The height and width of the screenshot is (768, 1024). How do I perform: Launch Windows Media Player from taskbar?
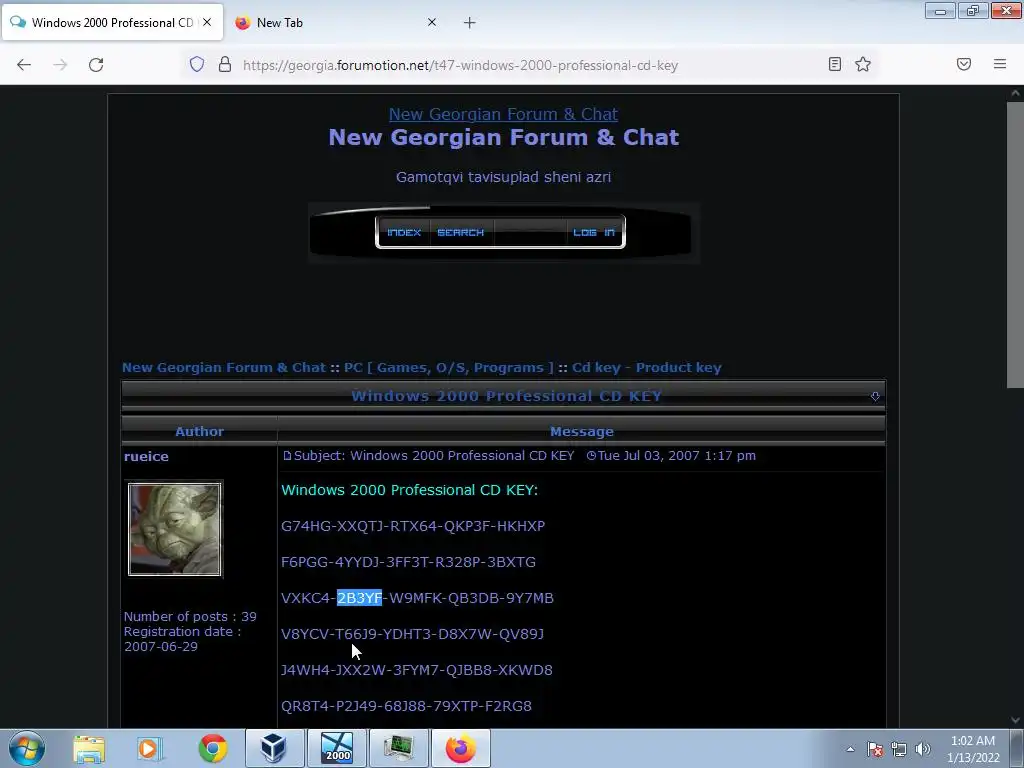pos(150,748)
